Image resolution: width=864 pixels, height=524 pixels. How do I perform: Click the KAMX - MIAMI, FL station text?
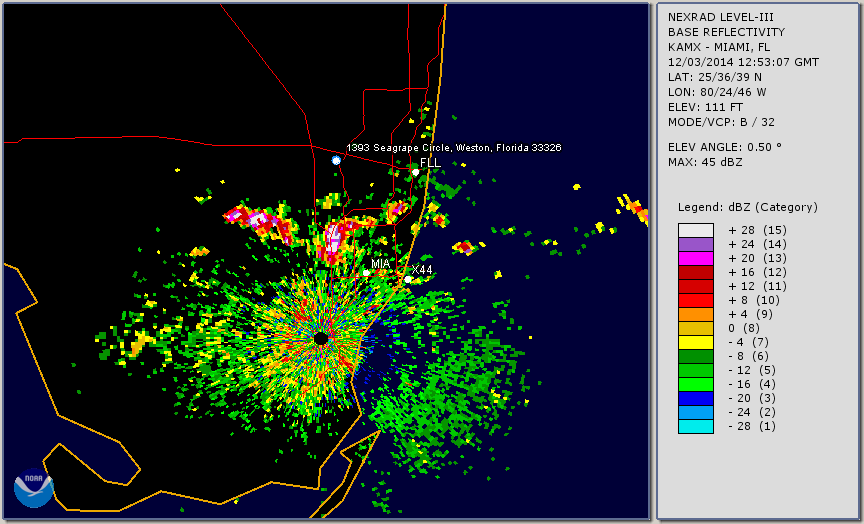pyautogui.click(x=719, y=47)
